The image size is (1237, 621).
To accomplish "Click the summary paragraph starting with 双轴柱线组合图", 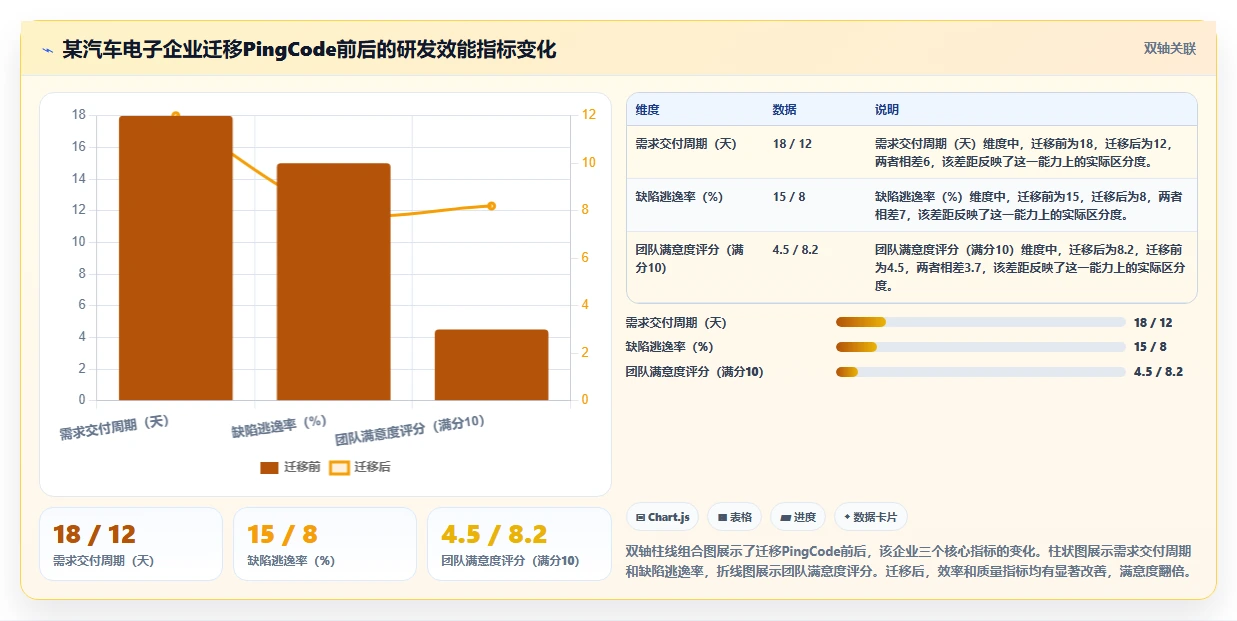I will 908,562.
